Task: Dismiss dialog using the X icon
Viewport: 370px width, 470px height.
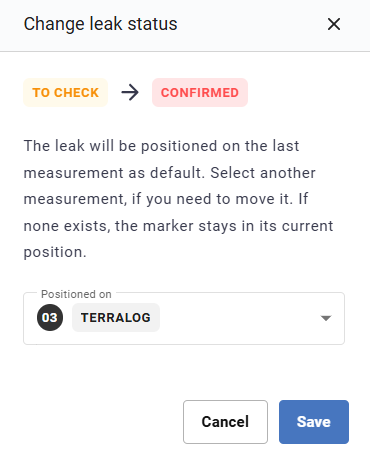Action: tap(334, 24)
